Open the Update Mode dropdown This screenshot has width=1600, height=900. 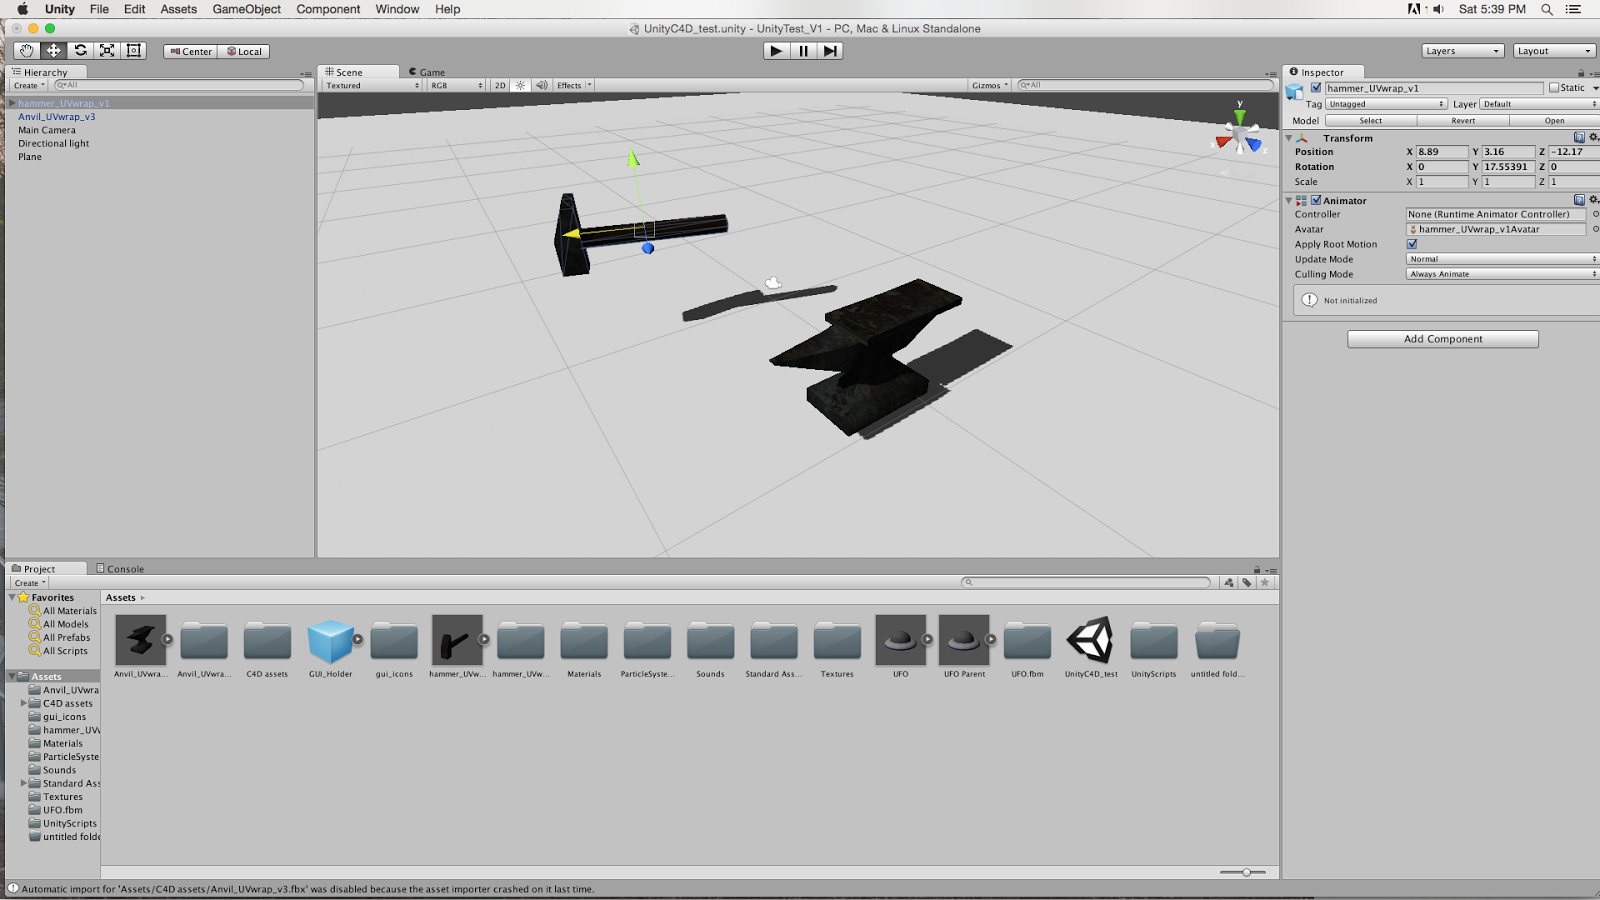pyautogui.click(x=1502, y=259)
